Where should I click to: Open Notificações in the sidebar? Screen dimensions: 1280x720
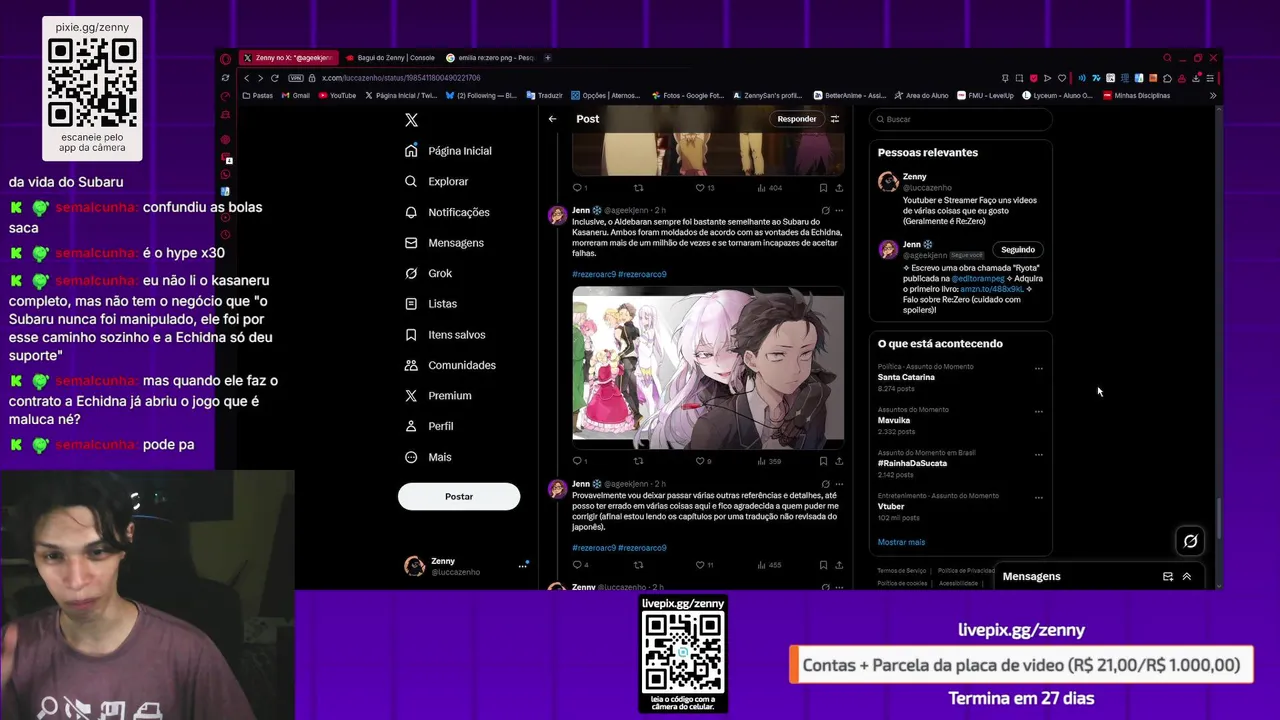(448, 212)
